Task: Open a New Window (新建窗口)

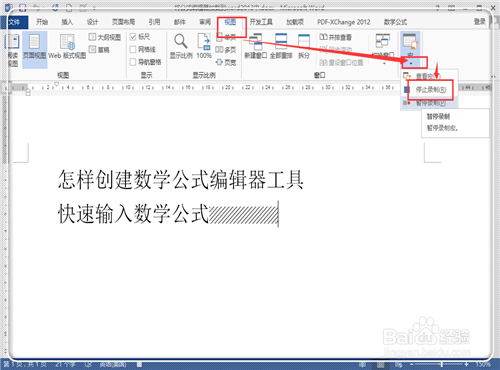Action: pyautogui.click(x=256, y=47)
